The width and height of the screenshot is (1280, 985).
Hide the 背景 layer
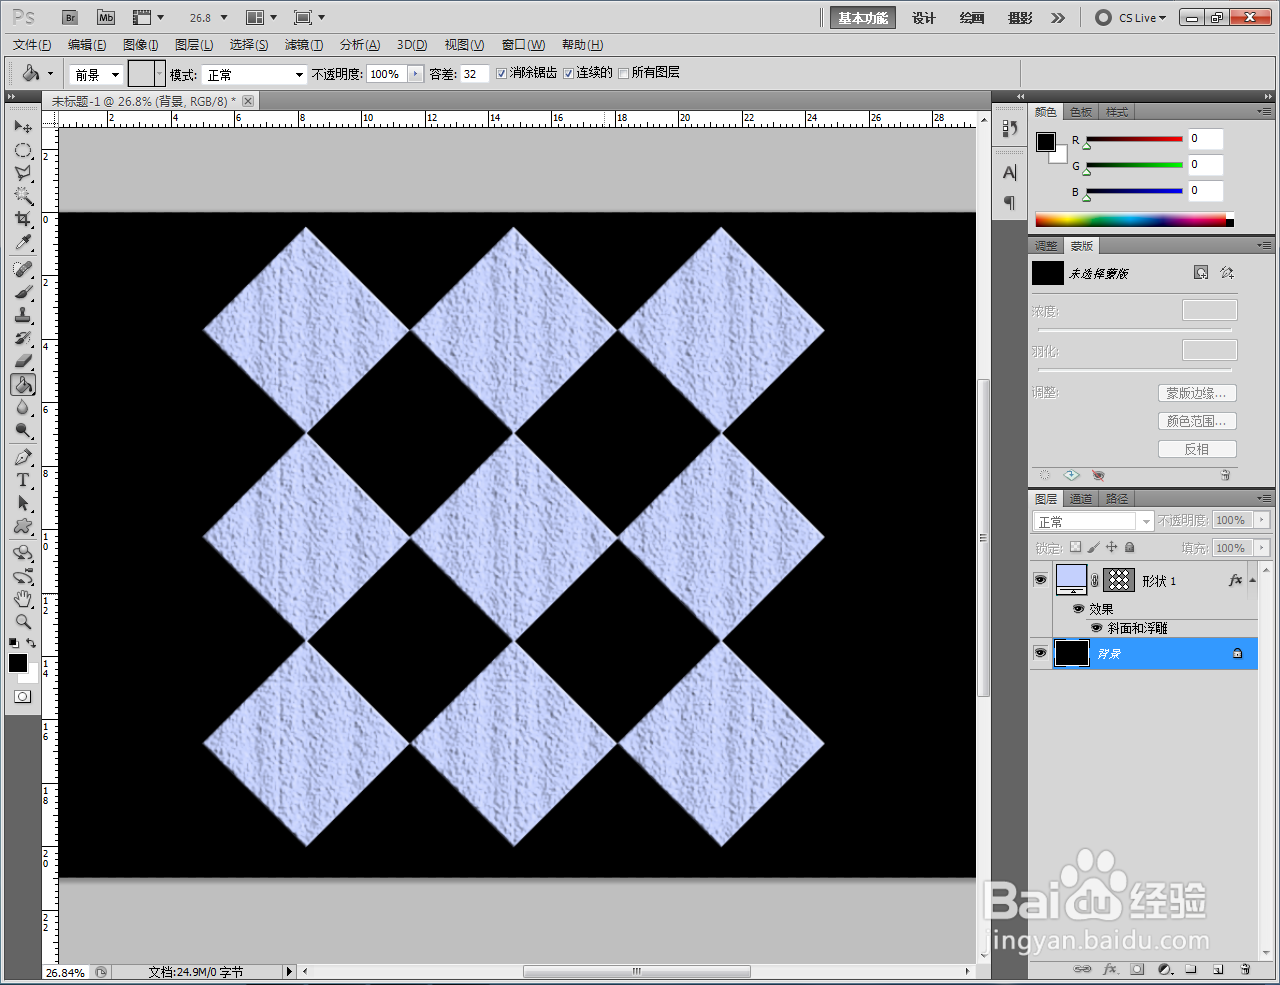1040,653
